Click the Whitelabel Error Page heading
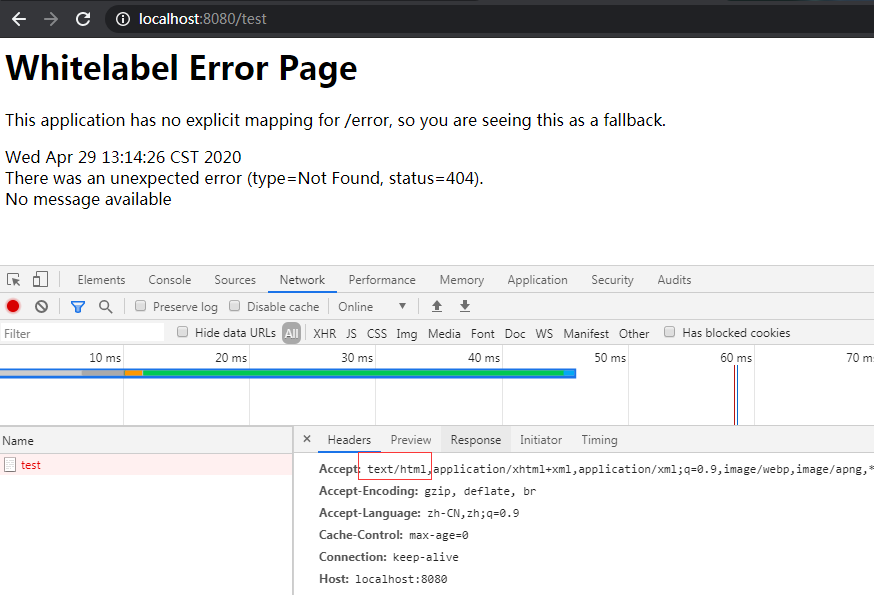The height and width of the screenshot is (595, 874). coord(181,68)
